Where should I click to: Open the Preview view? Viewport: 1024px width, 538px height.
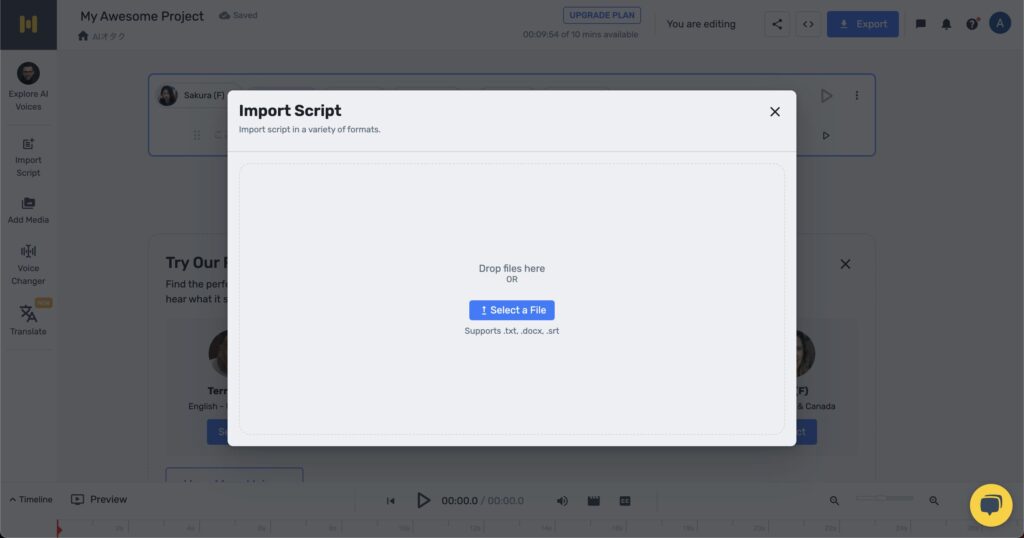pyautogui.click(x=99, y=499)
